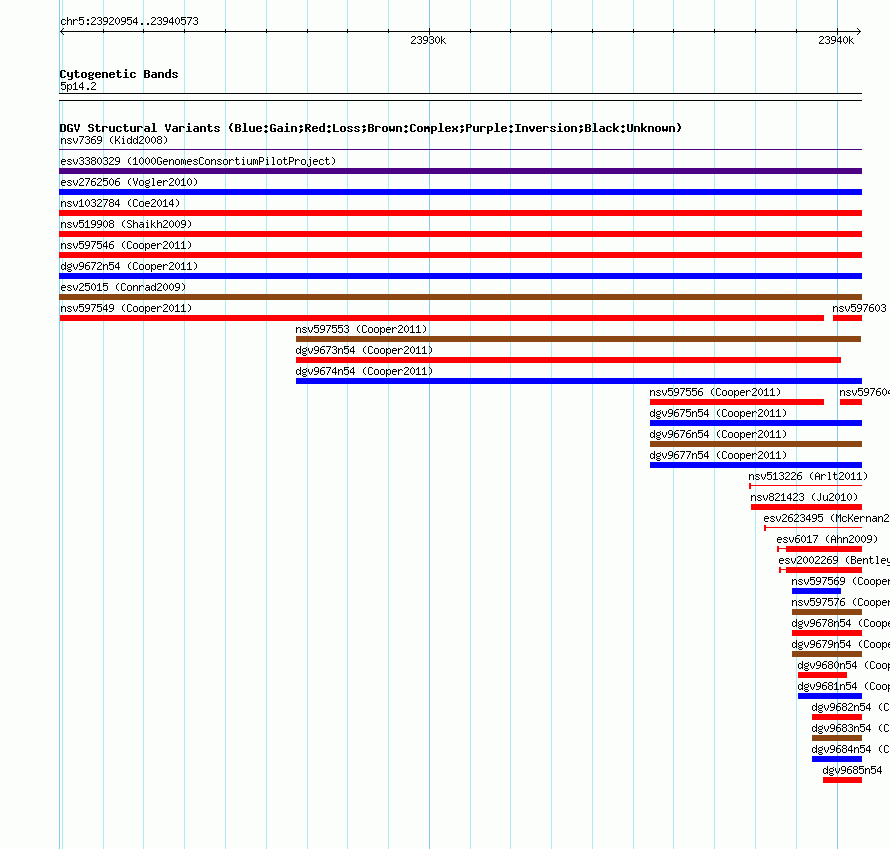Click the dgv9680n54 variant label
The image size is (890, 849).
point(843,665)
